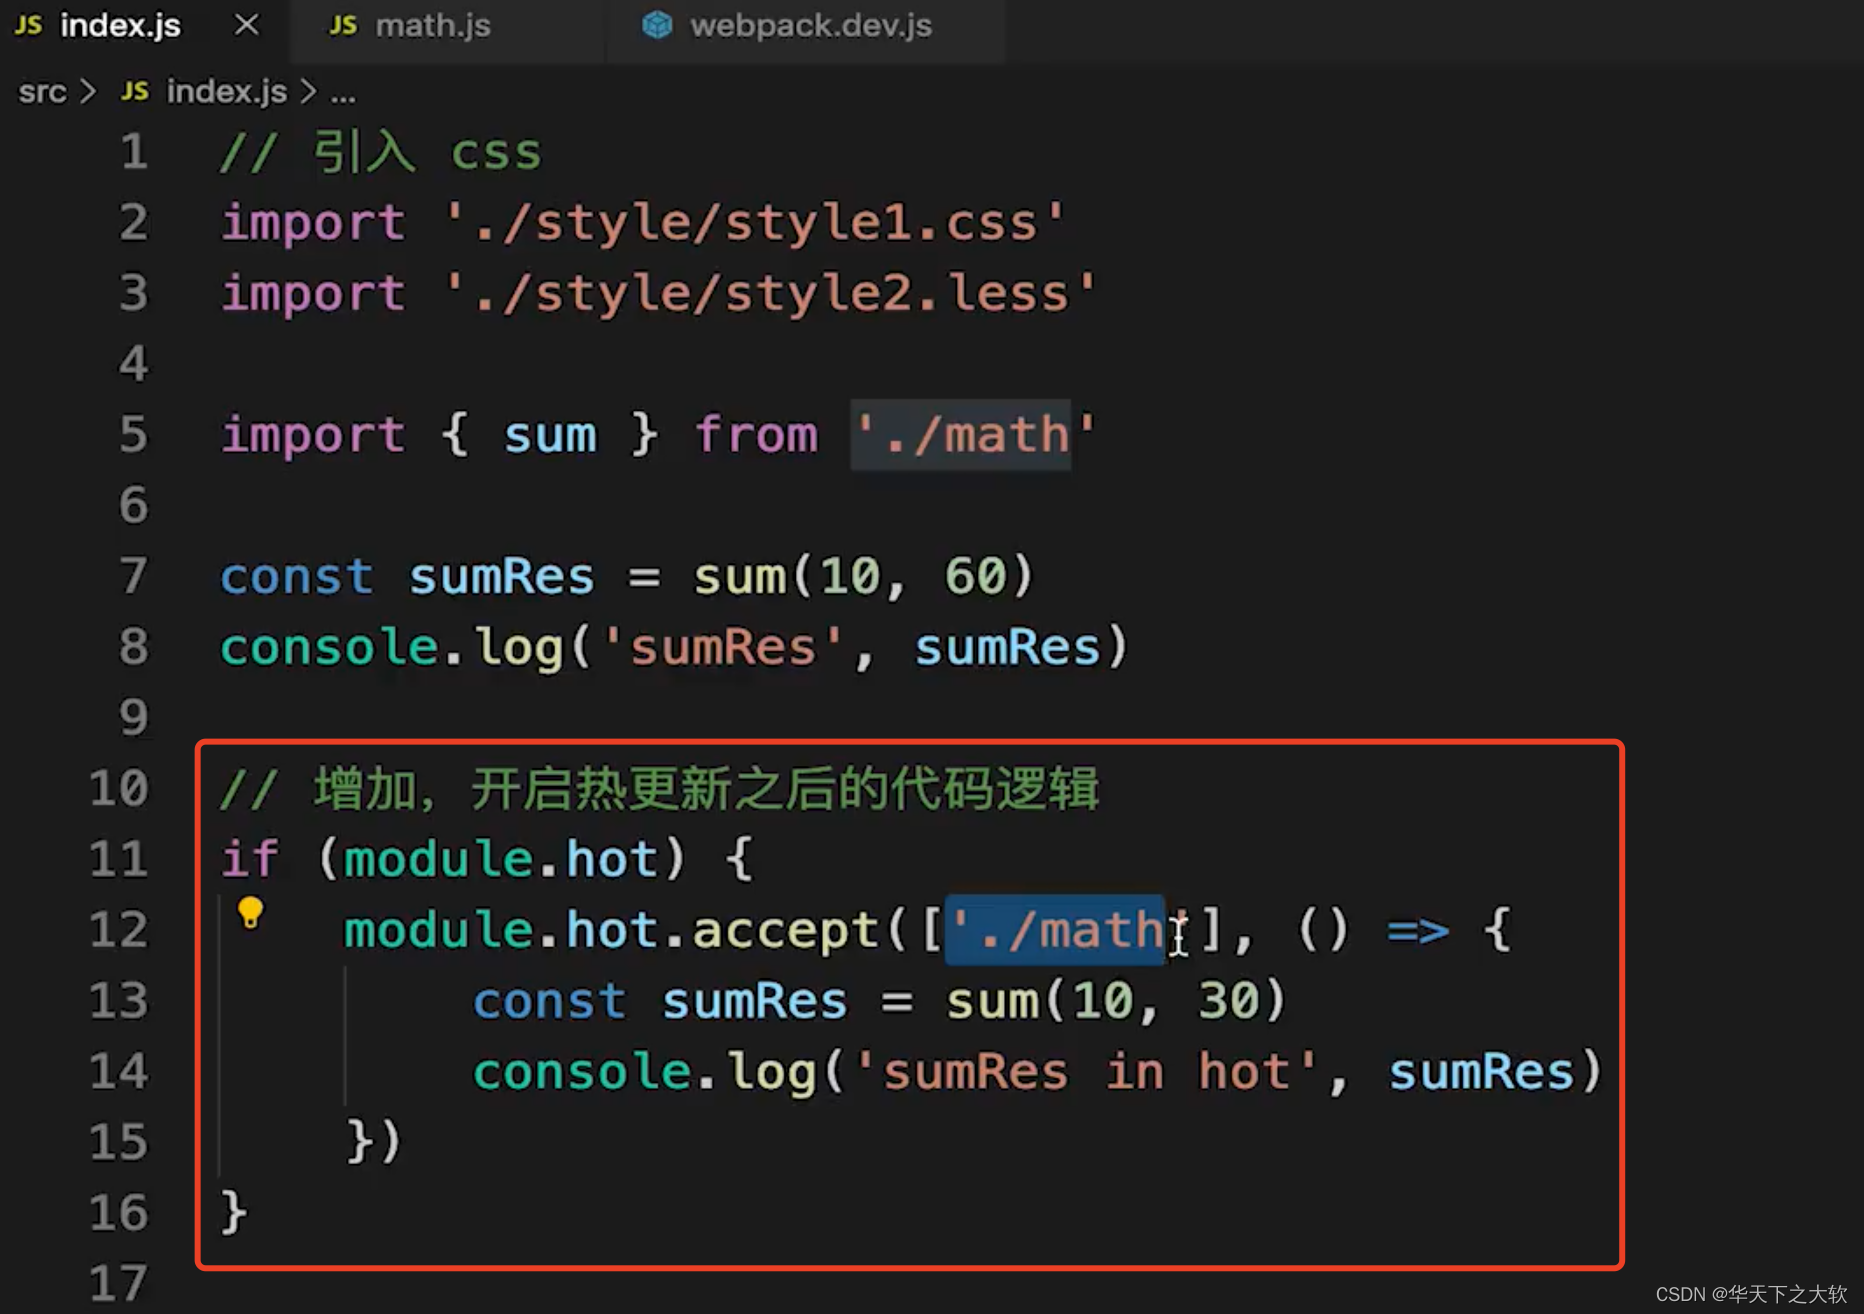Image resolution: width=1864 pixels, height=1314 pixels.
Task: Click the './style/style2.less' import string
Action: click(x=770, y=294)
